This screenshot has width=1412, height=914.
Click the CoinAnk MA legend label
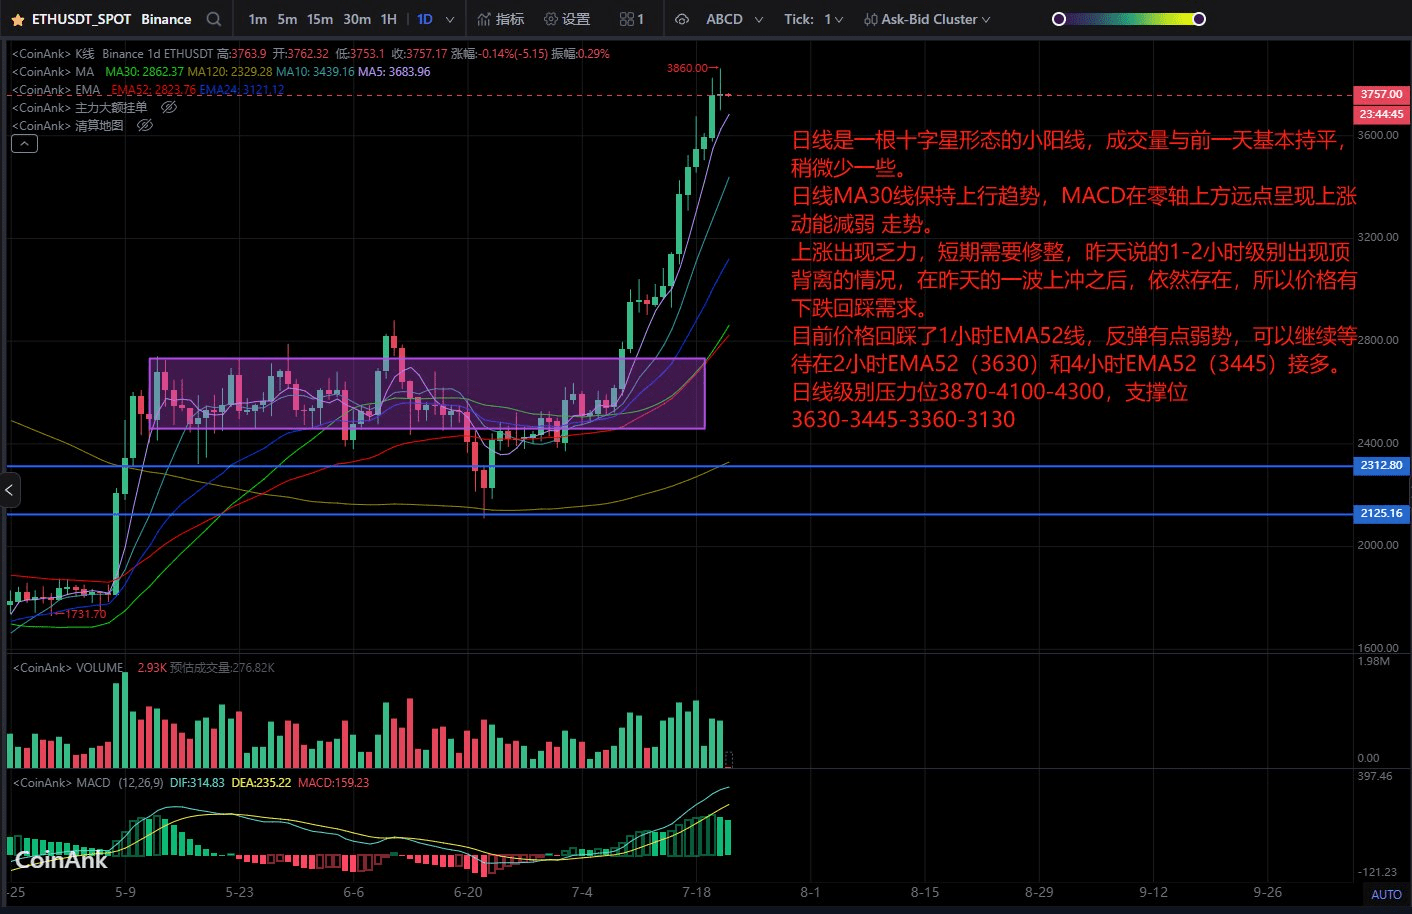tap(53, 72)
